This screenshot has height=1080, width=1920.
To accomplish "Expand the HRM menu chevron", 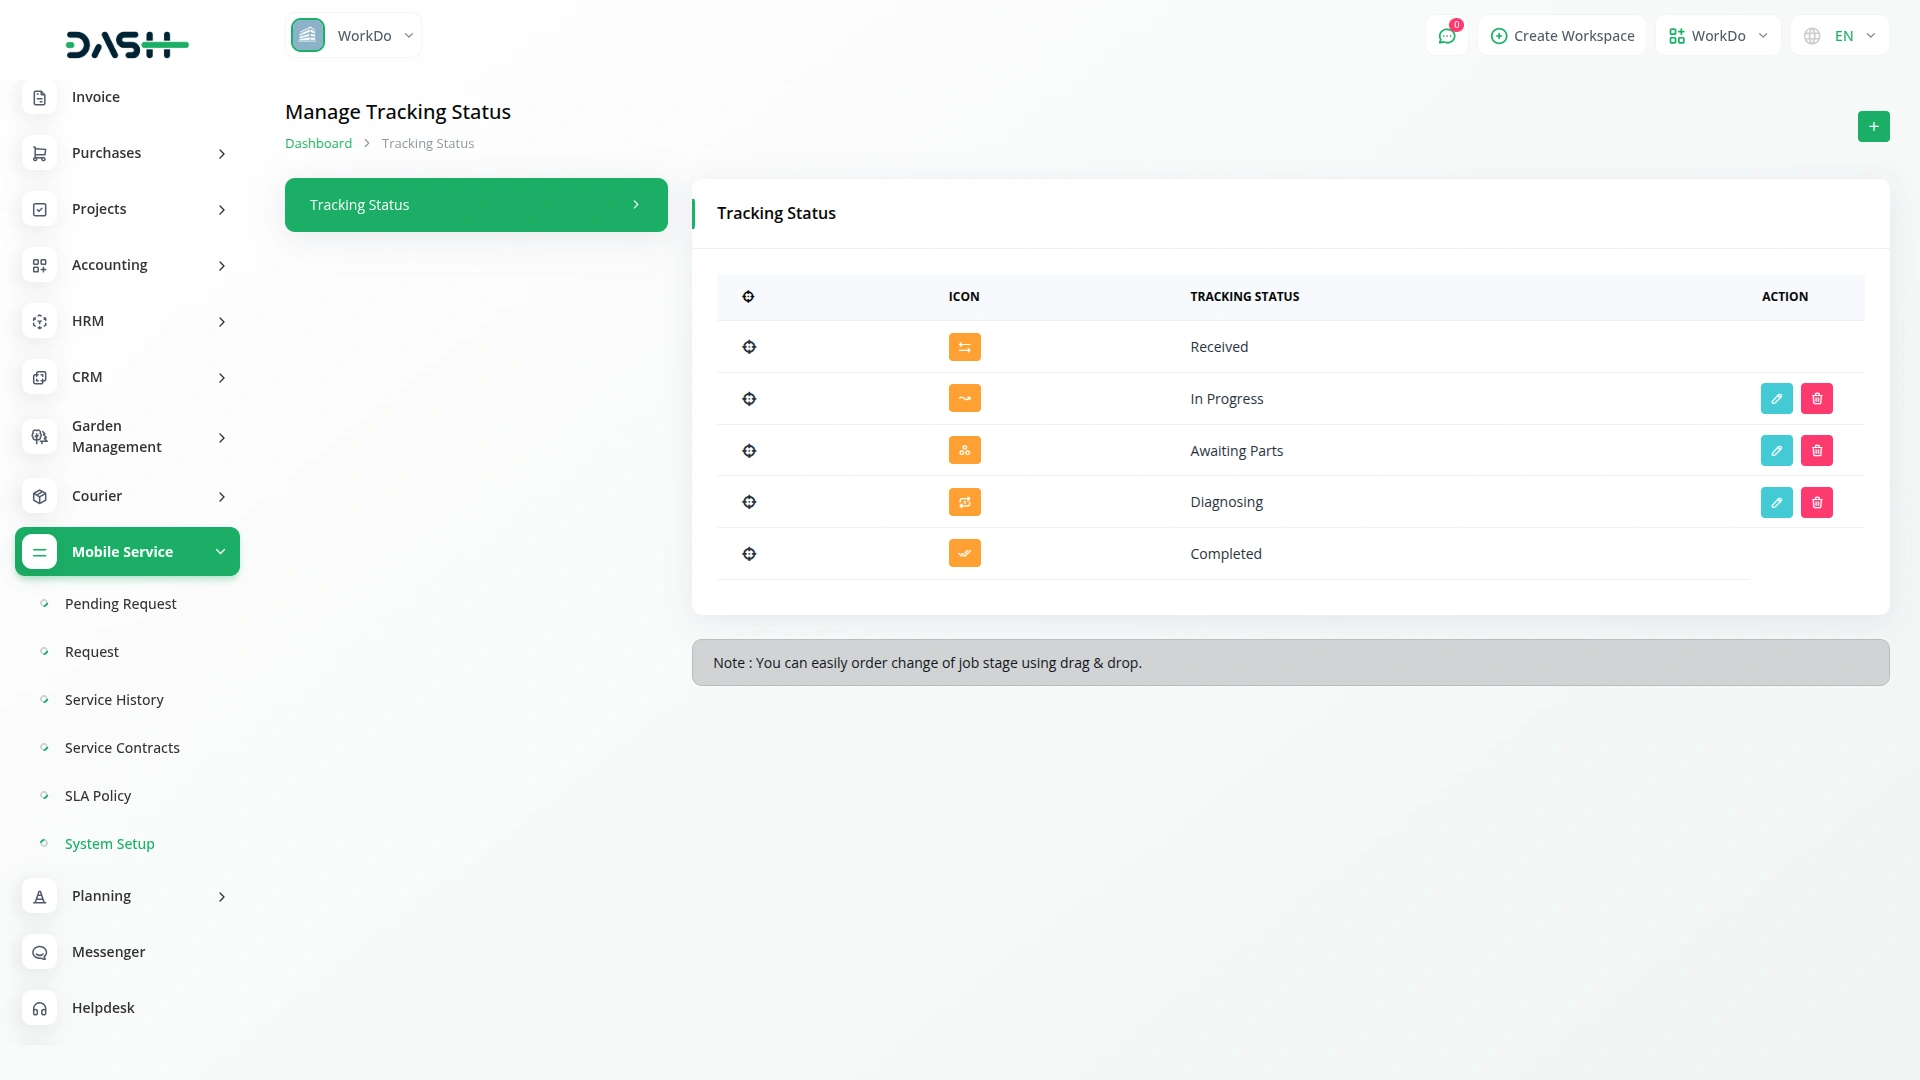I will coord(222,322).
